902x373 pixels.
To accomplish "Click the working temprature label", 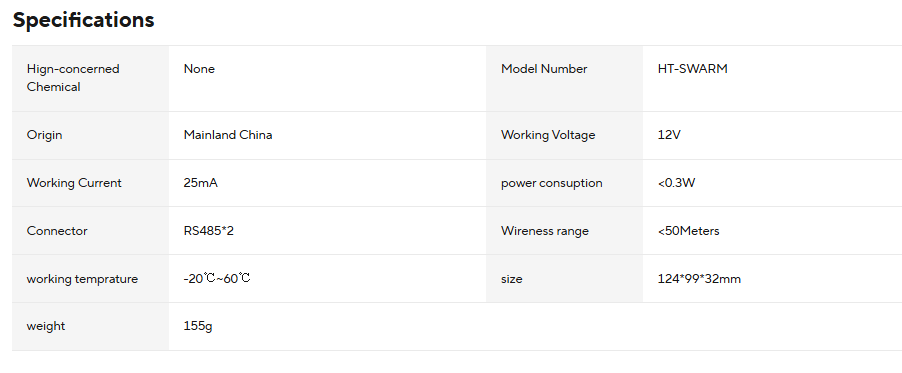I will 82,279.
